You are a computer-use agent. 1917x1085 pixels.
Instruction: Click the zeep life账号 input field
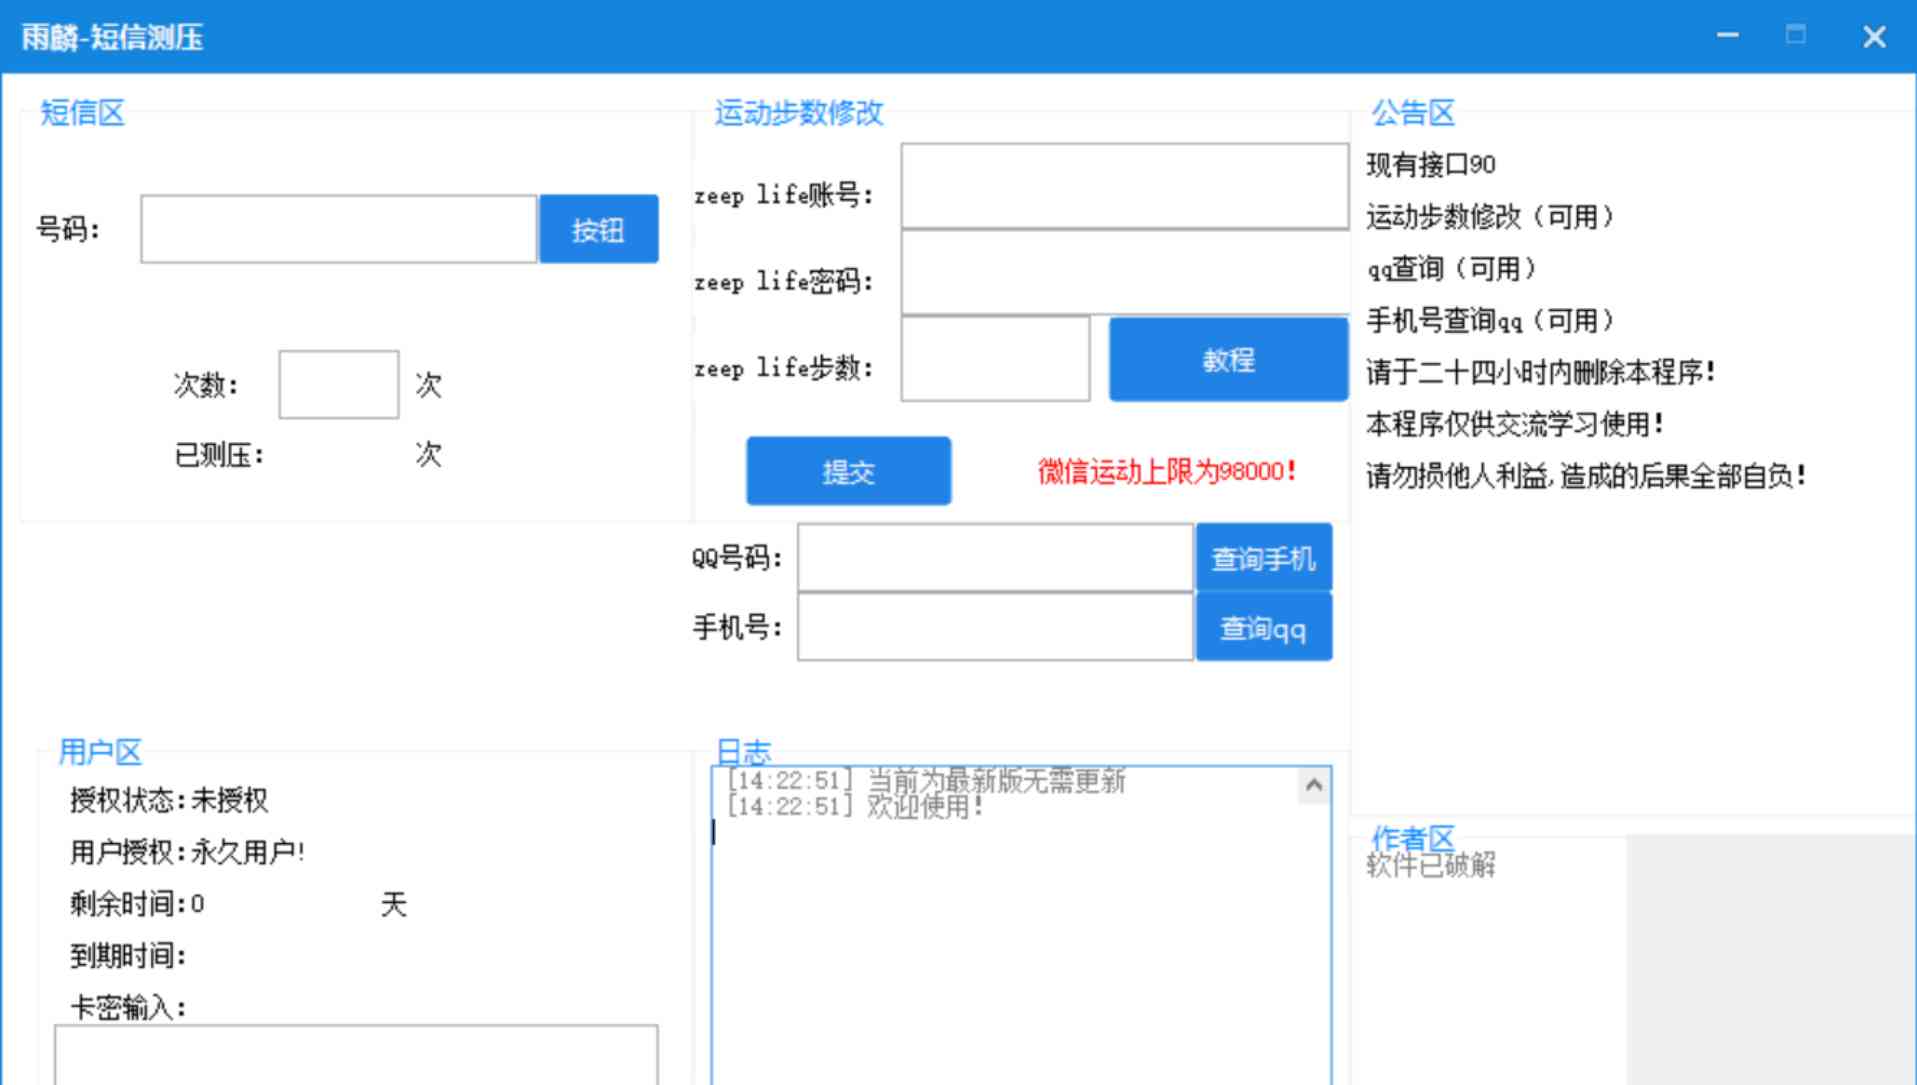[1125, 186]
